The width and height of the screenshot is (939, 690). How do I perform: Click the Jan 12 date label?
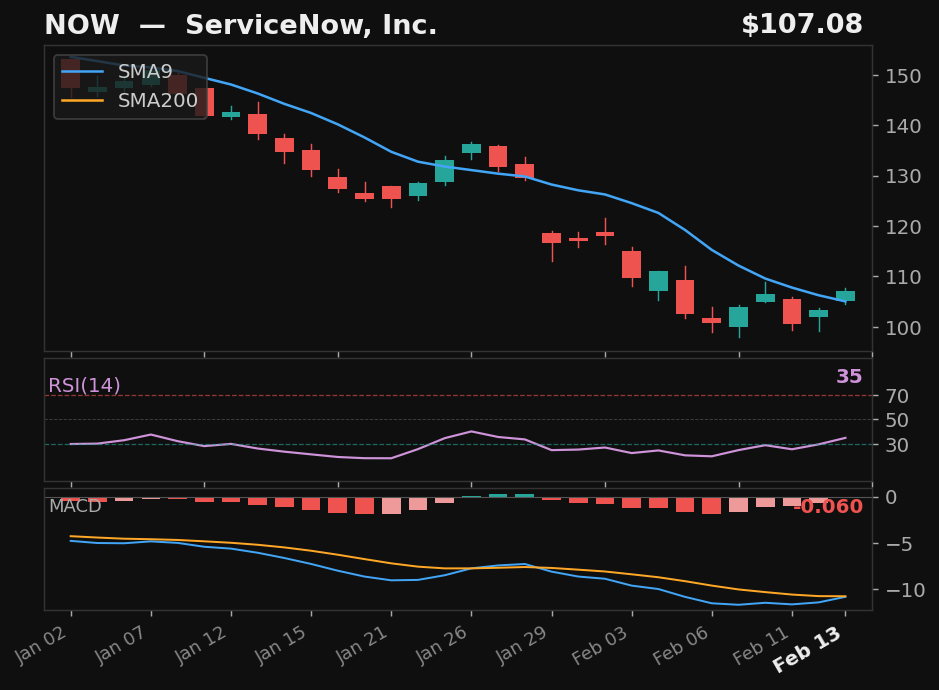(x=201, y=644)
